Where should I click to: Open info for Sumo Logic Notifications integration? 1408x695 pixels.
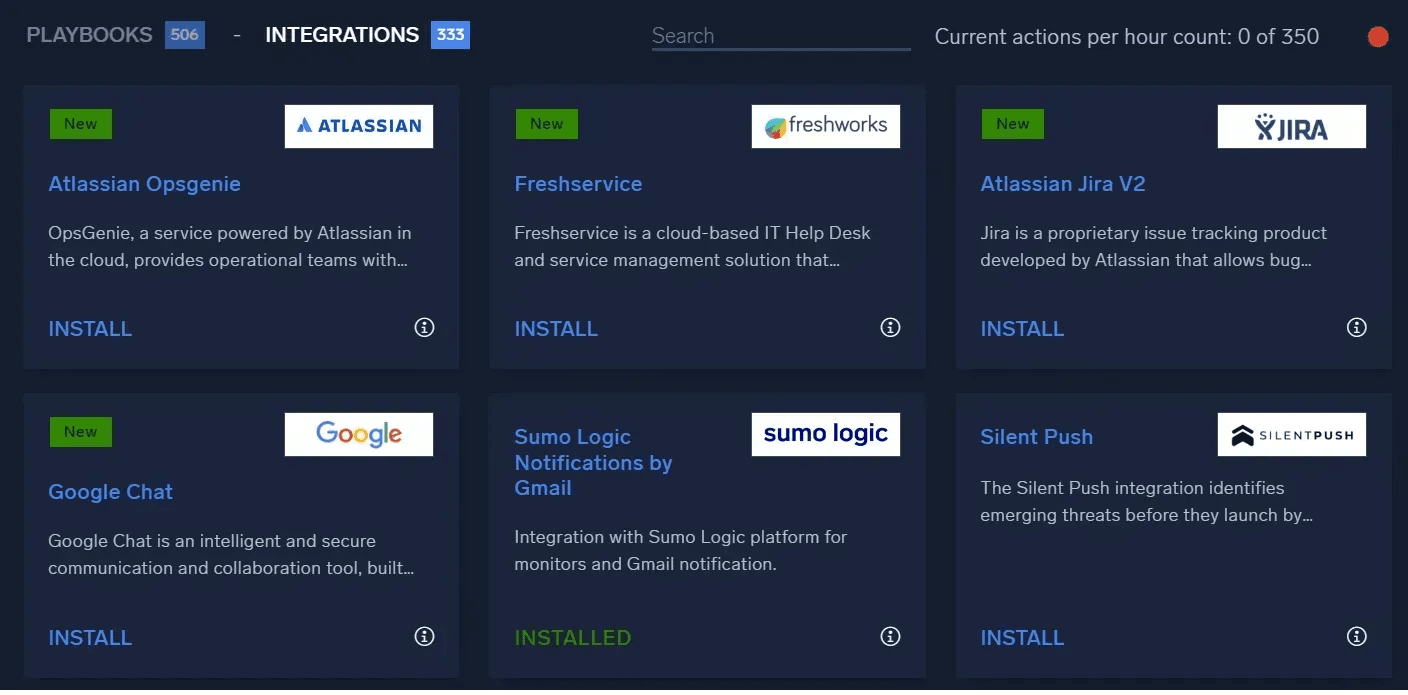890,636
